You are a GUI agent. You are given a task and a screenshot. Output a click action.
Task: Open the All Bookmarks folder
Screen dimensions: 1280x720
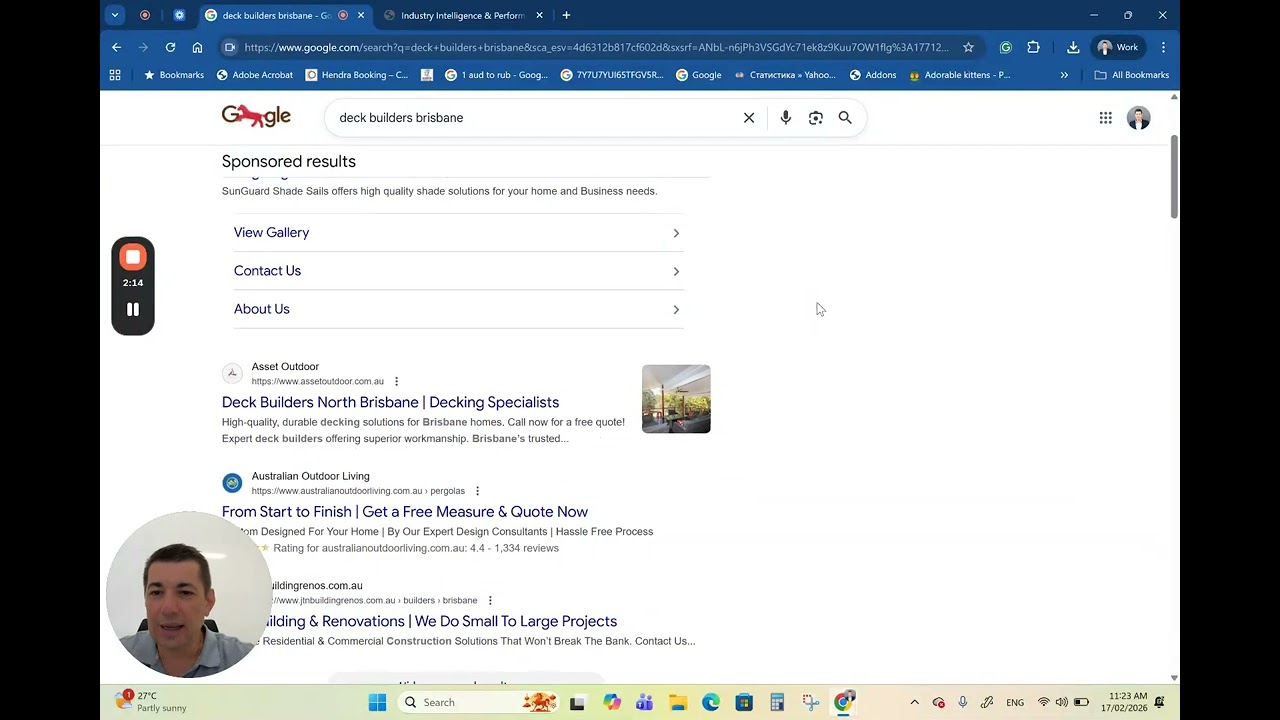pyautogui.click(x=1132, y=75)
